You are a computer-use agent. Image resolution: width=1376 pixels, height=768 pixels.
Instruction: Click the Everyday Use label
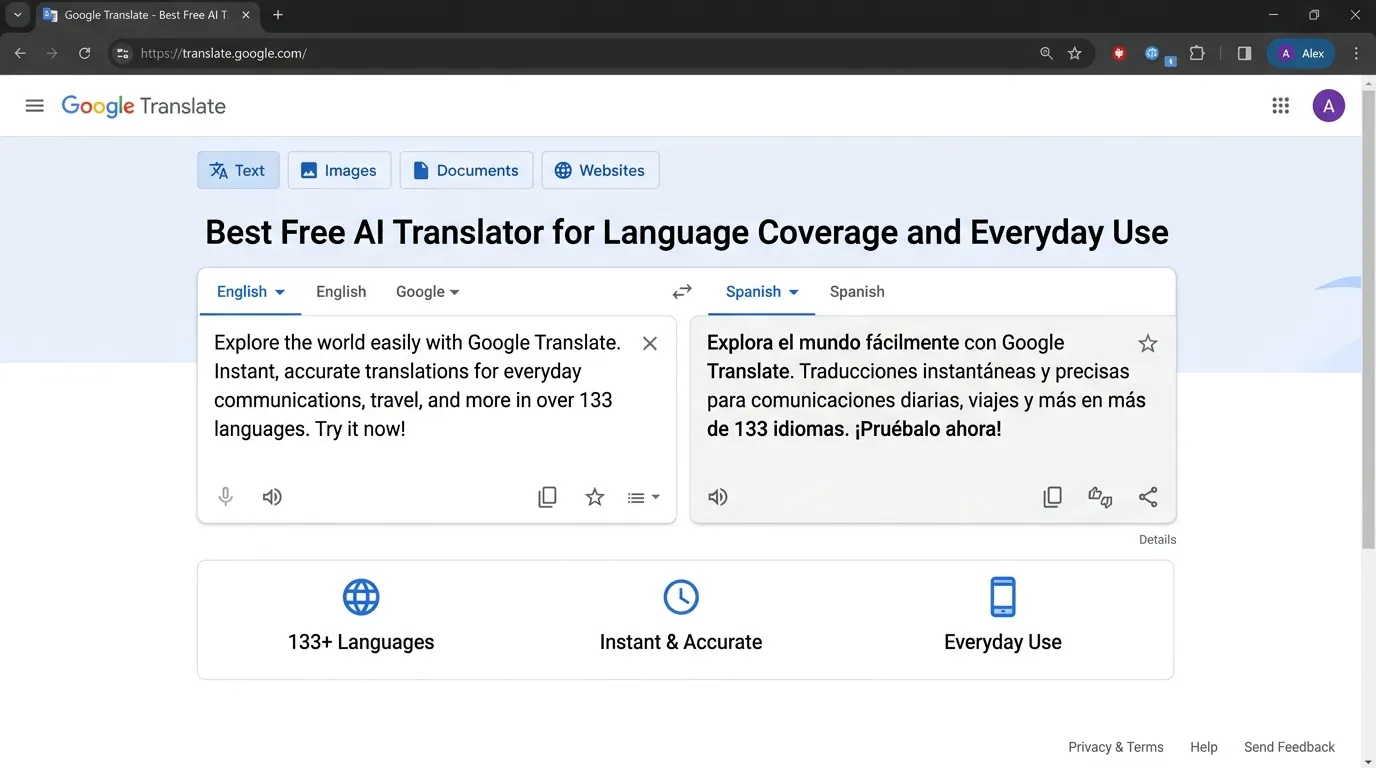click(x=1003, y=642)
